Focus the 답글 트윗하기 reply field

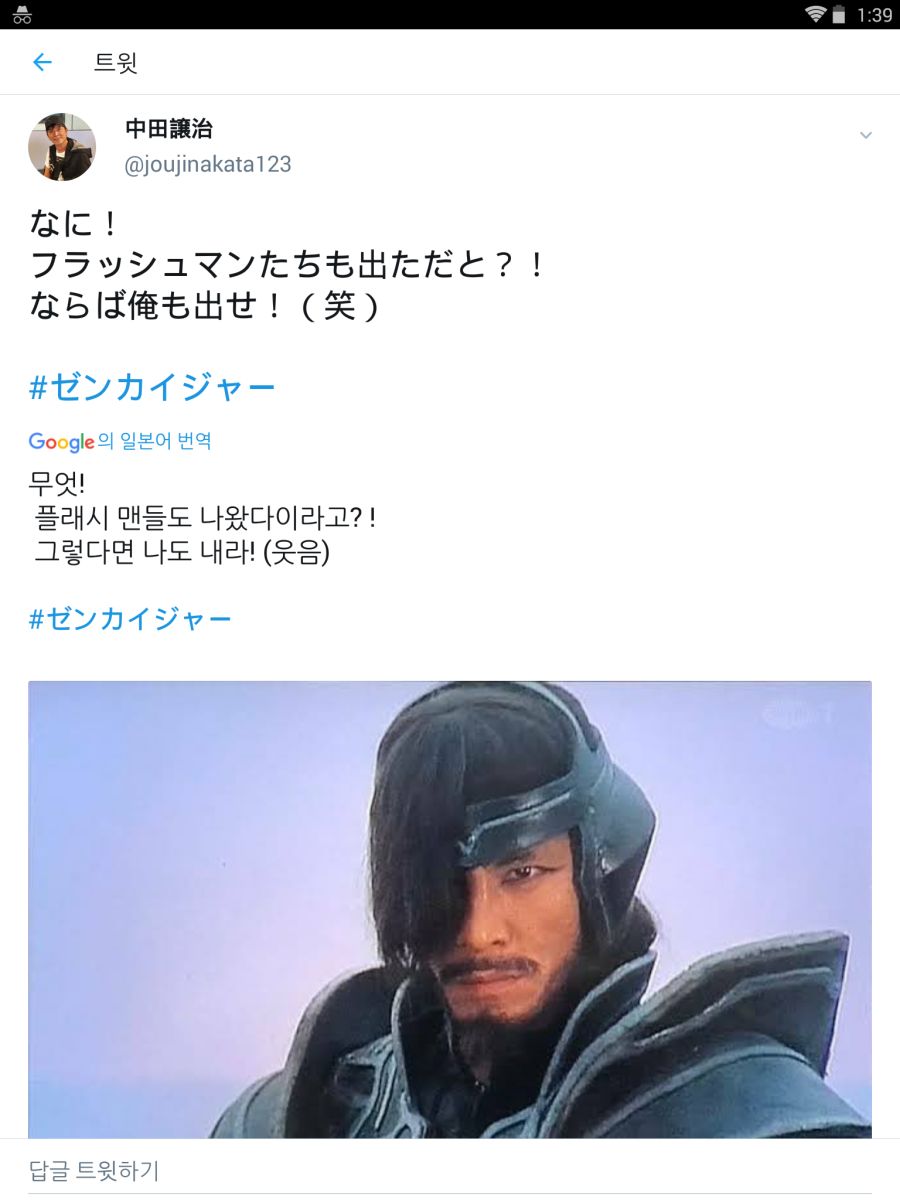pyautogui.click(x=450, y=1170)
